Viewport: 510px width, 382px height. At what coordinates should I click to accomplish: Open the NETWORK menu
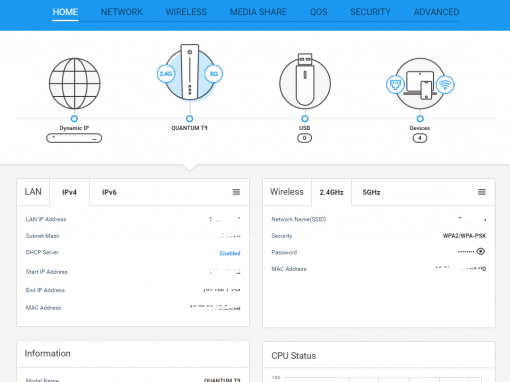[x=122, y=12]
